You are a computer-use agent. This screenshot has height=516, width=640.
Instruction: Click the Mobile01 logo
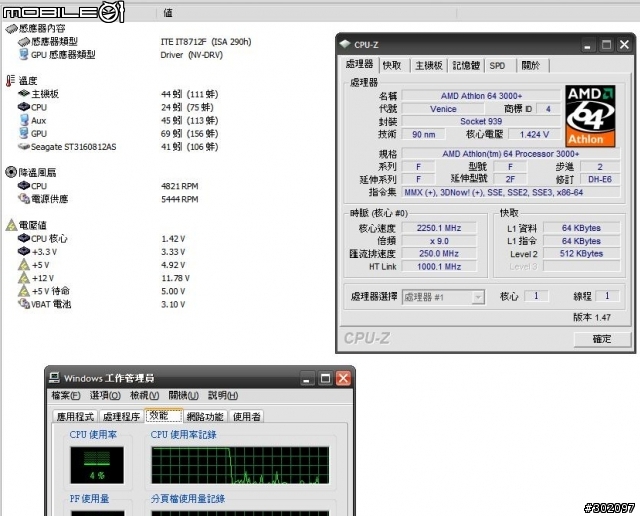pyautogui.click(x=63, y=12)
